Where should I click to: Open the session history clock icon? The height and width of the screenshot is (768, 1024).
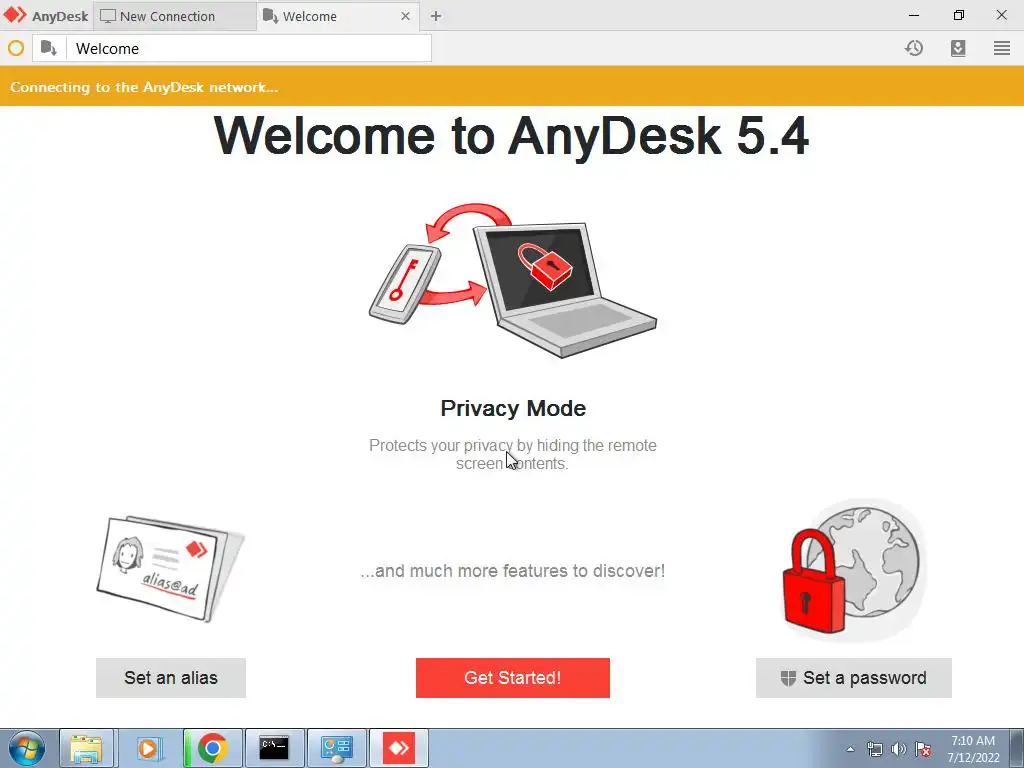tap(914, 48)
